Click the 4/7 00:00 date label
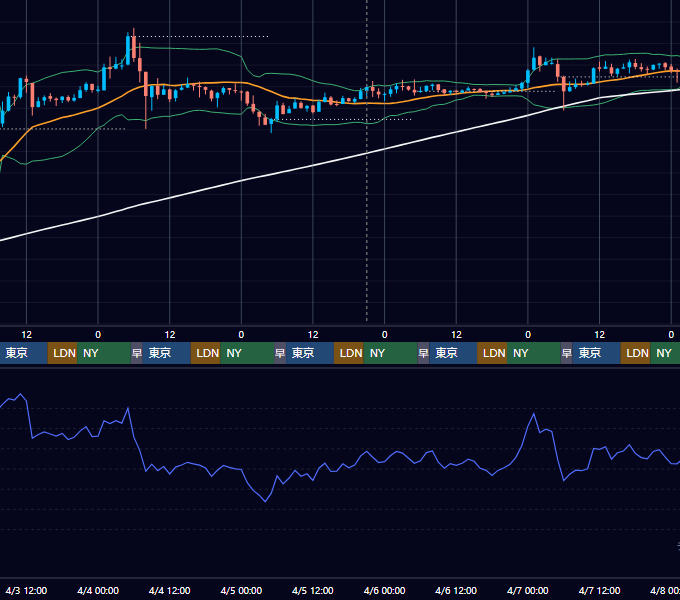The height and width of the screenshot is (600, 680). 528,590
